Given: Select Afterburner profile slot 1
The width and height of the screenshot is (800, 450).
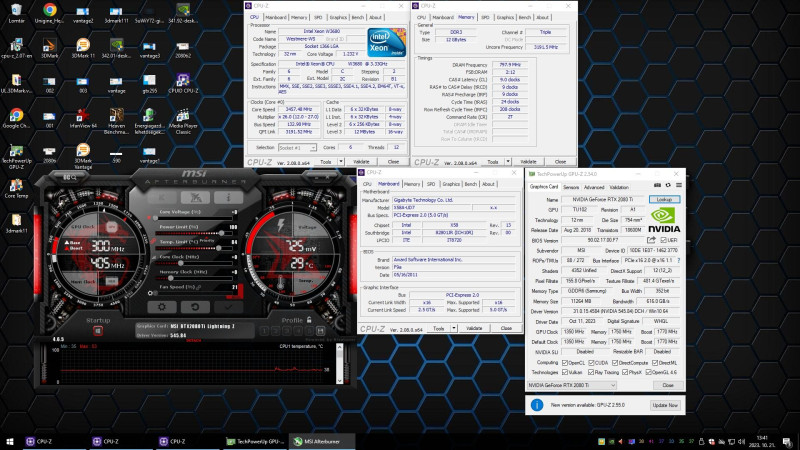Looking at the screenshot, I should click(264, 331).
